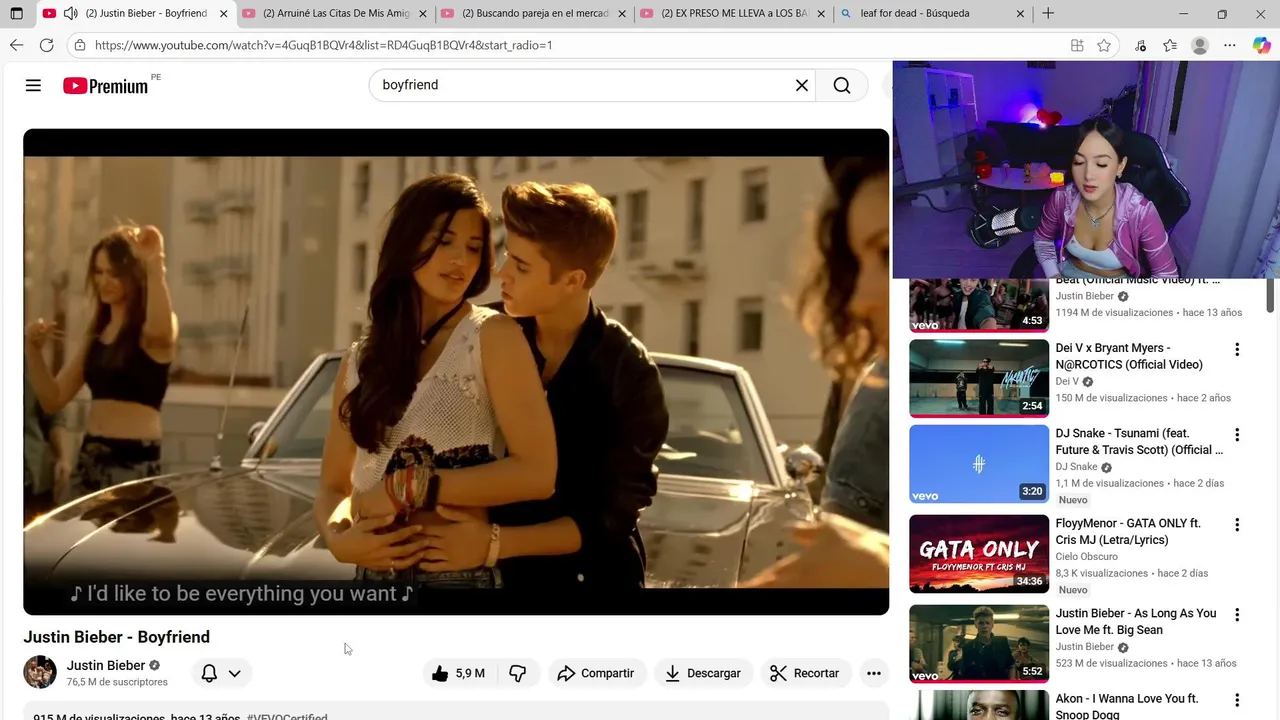The width and height of the screenshot is (1280, 720).
Task: Open the GATA ONLY video thumbnail
Action: tap(979, 554)
